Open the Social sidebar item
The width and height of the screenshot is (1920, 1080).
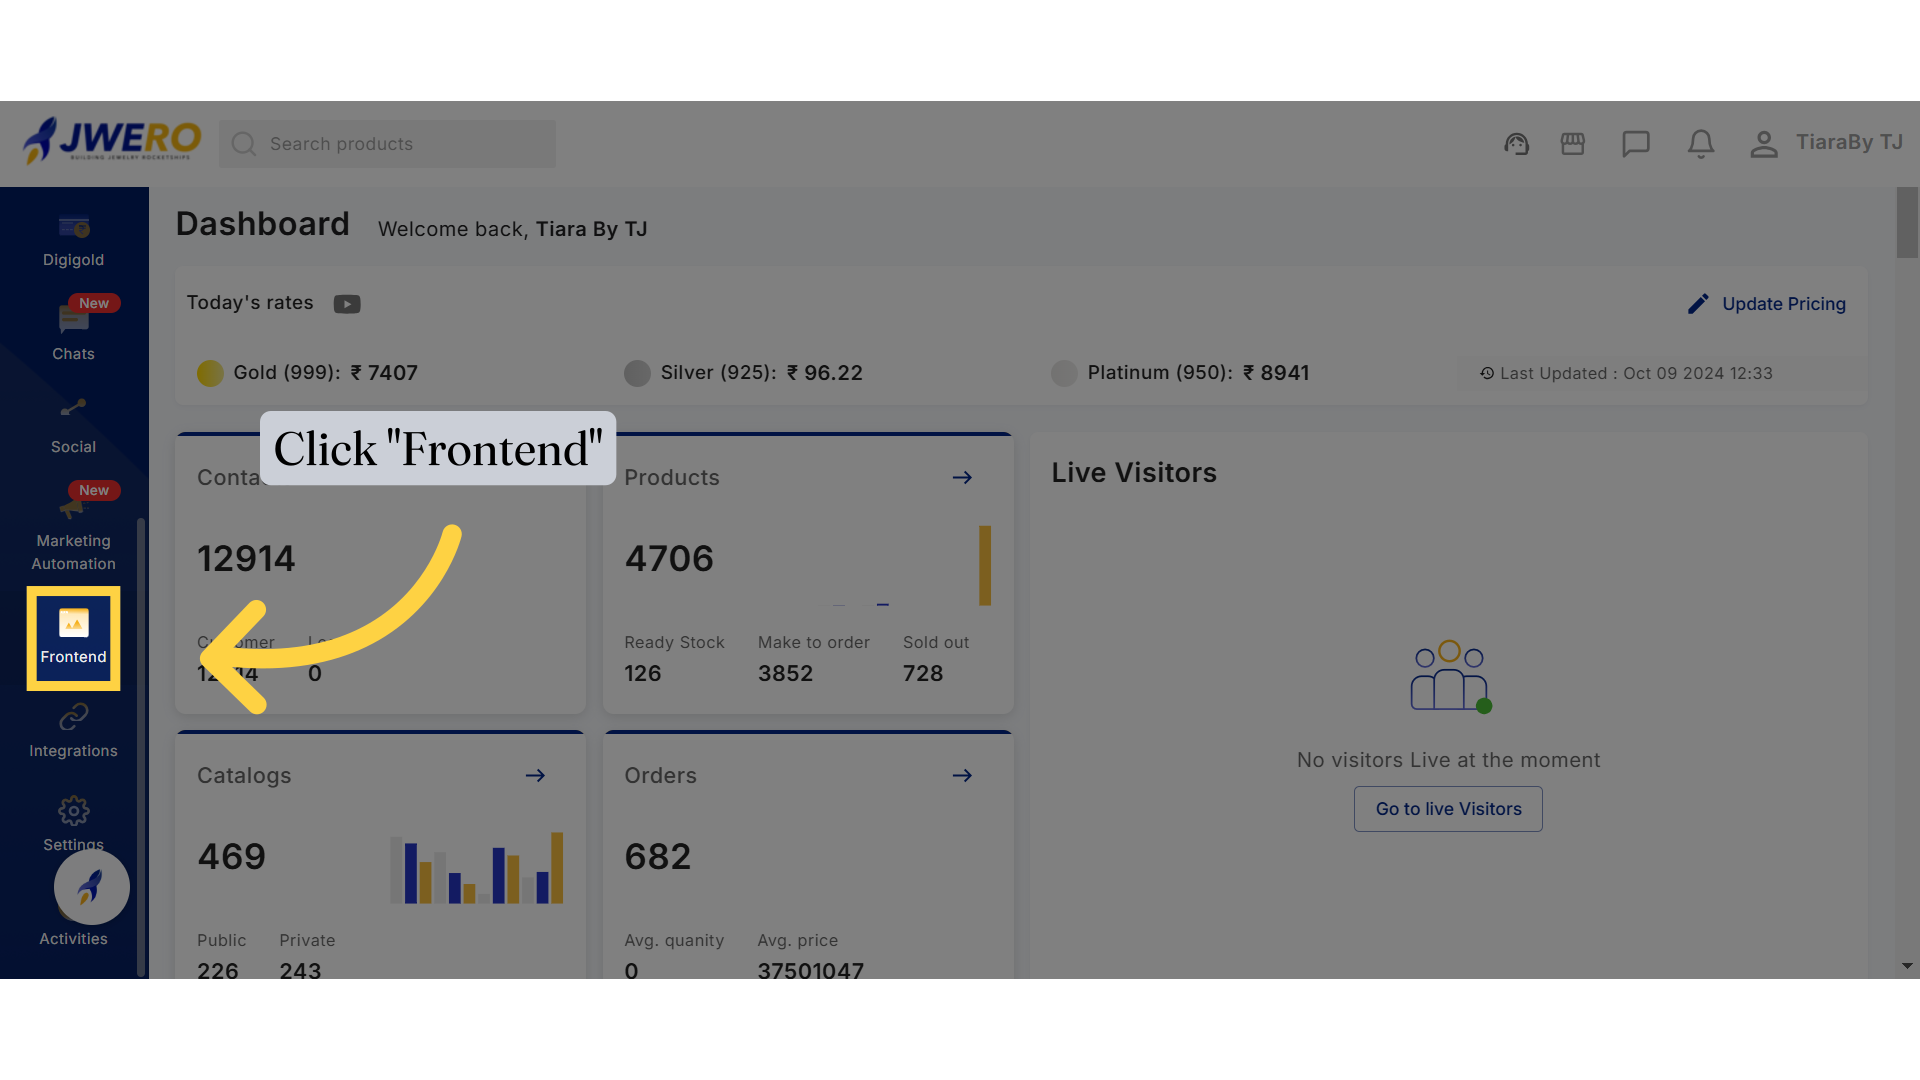click(x=73, y=426)
